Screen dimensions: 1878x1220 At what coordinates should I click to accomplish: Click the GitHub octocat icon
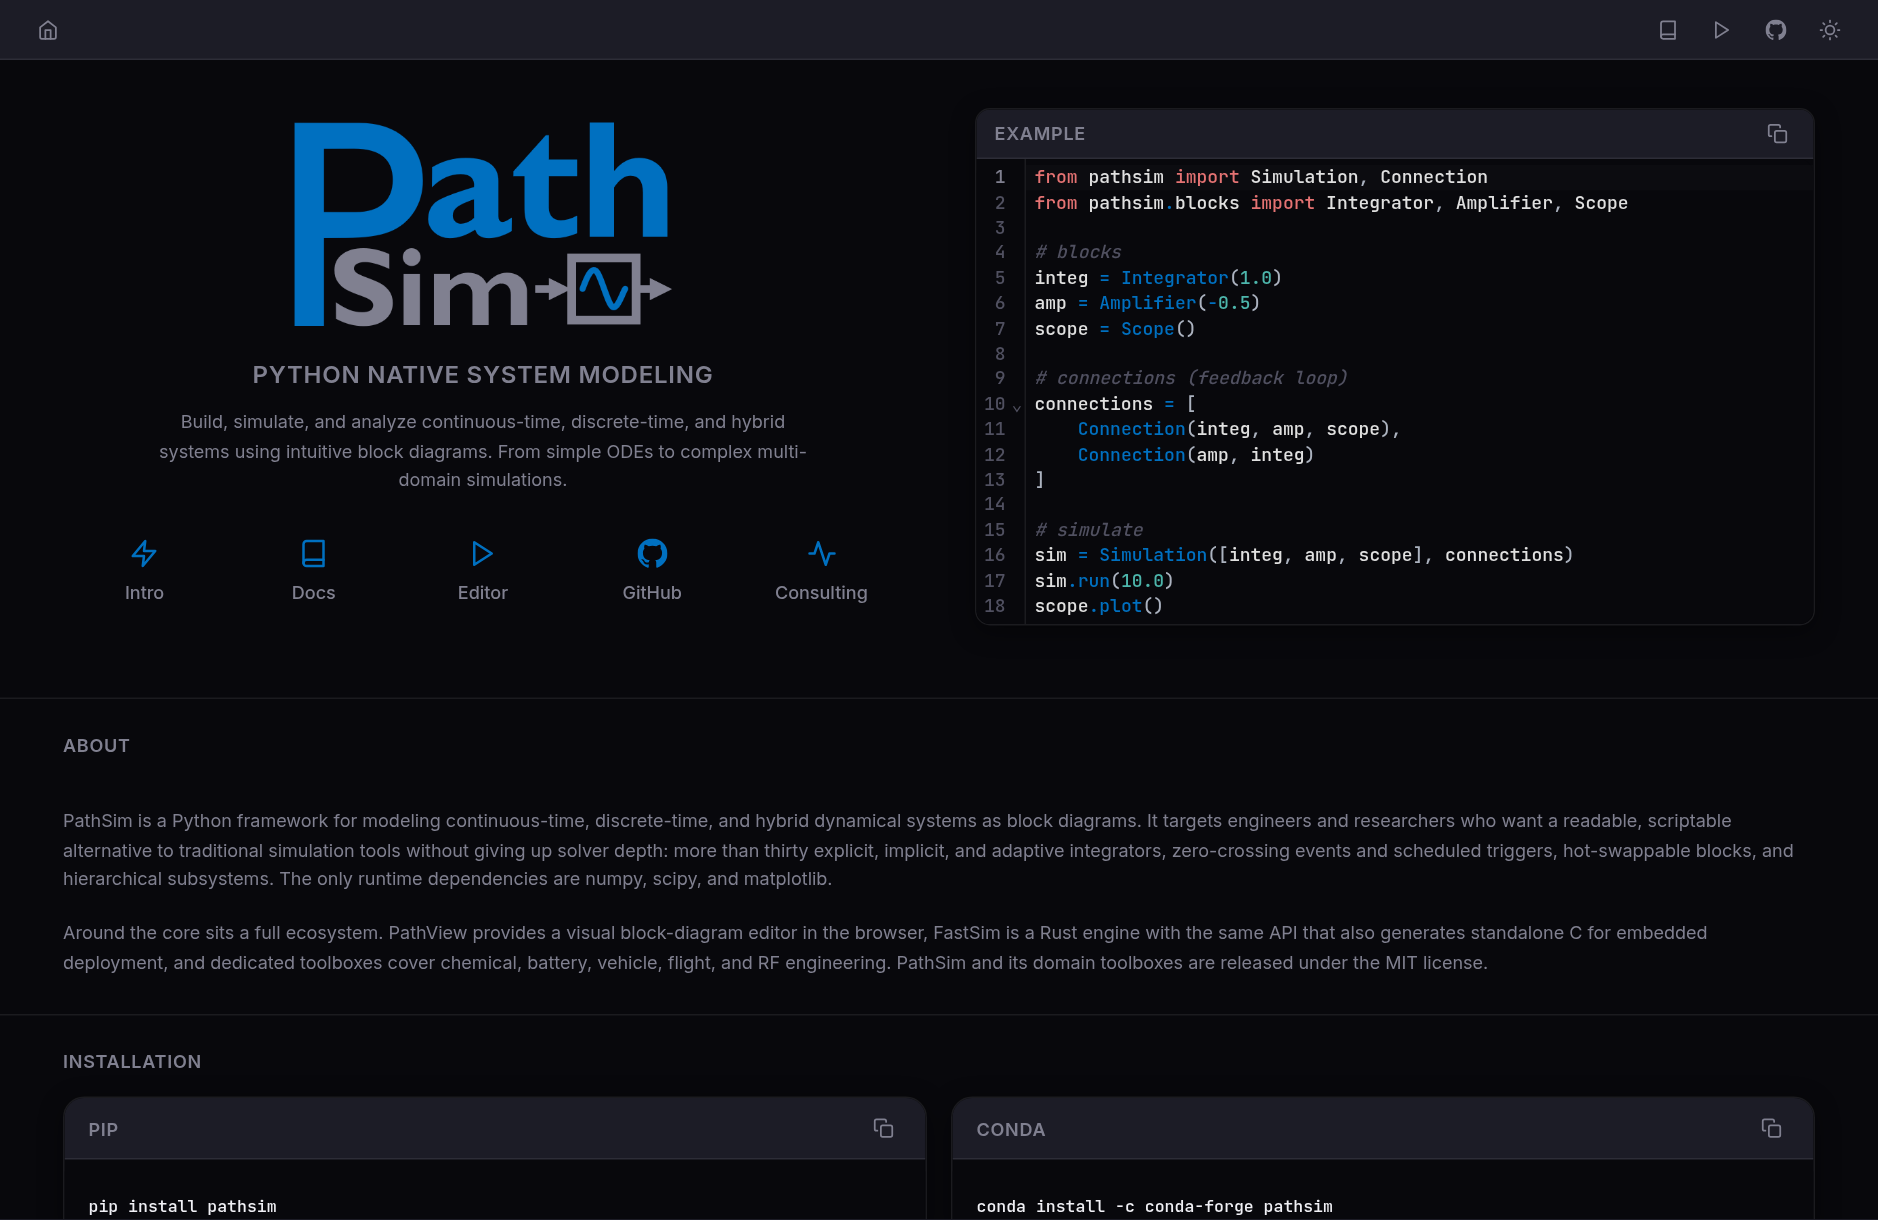(652, 553)
